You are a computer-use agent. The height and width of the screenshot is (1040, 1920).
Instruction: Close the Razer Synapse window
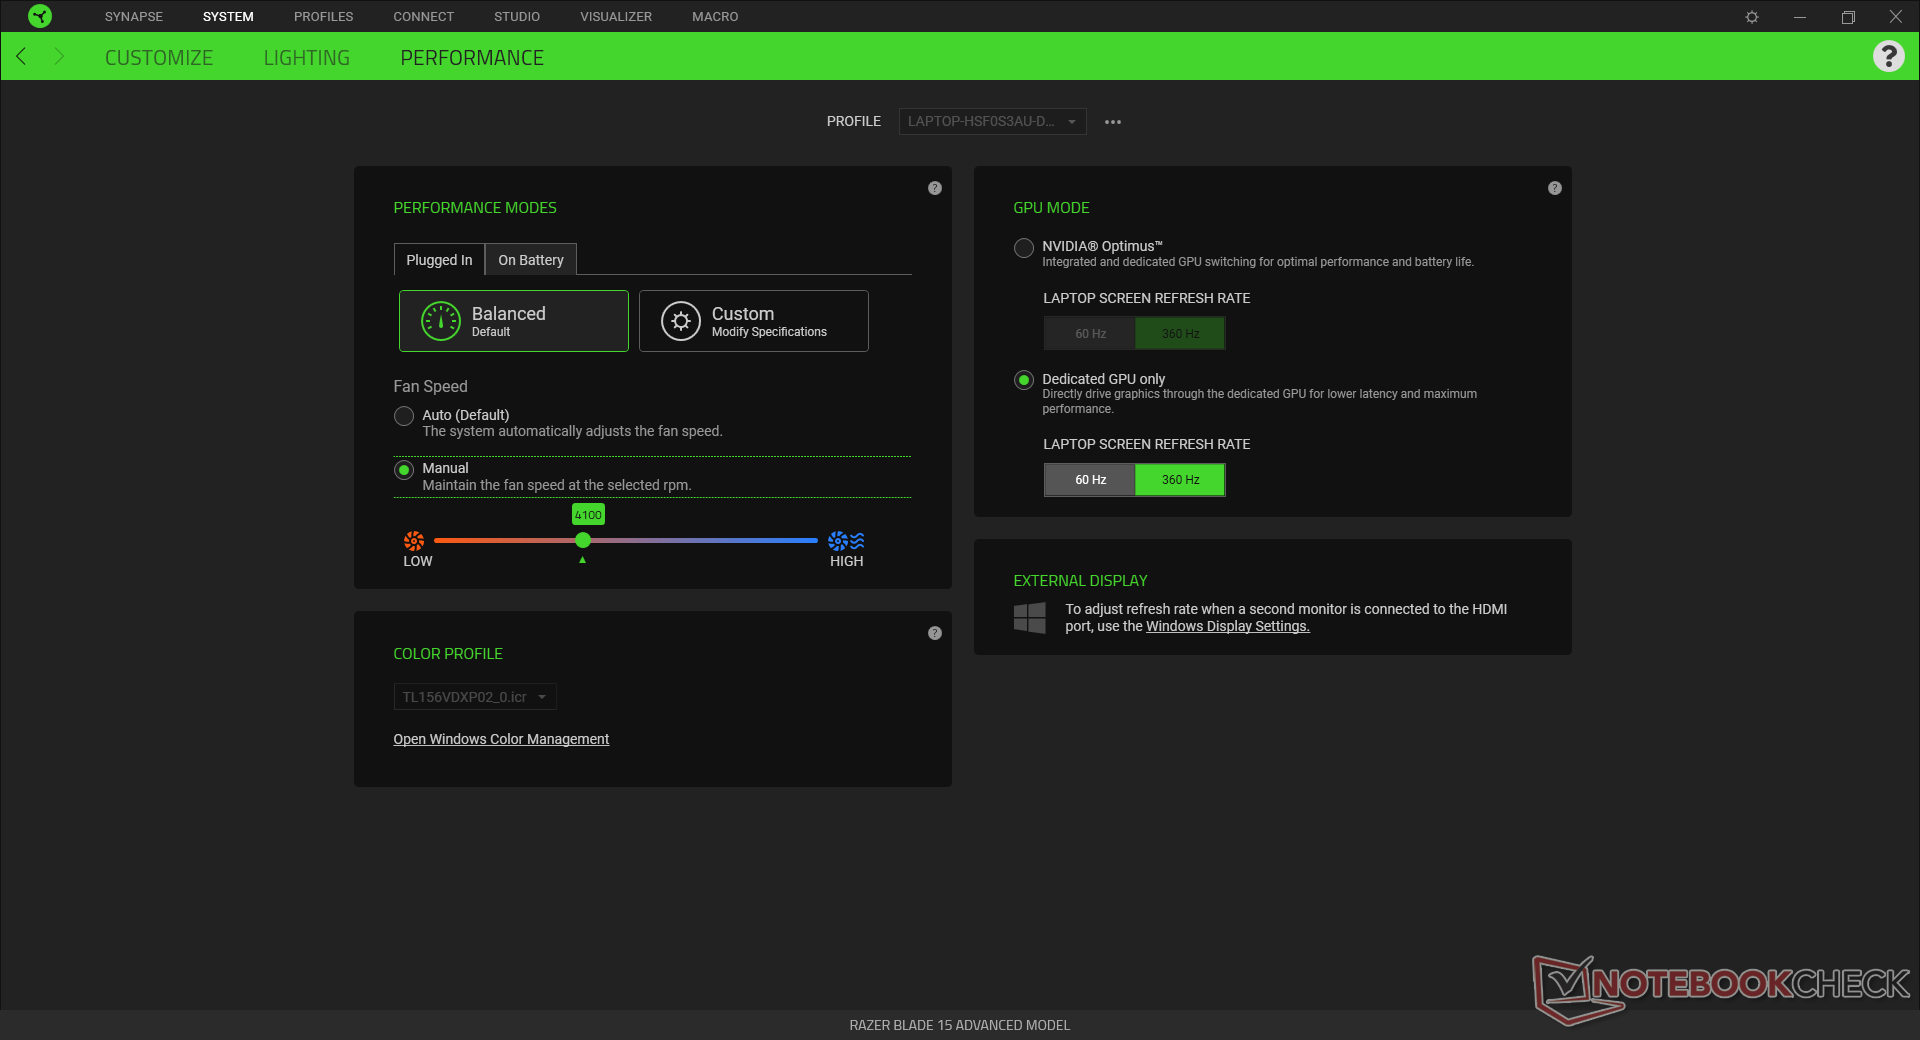coord(1895,17)
